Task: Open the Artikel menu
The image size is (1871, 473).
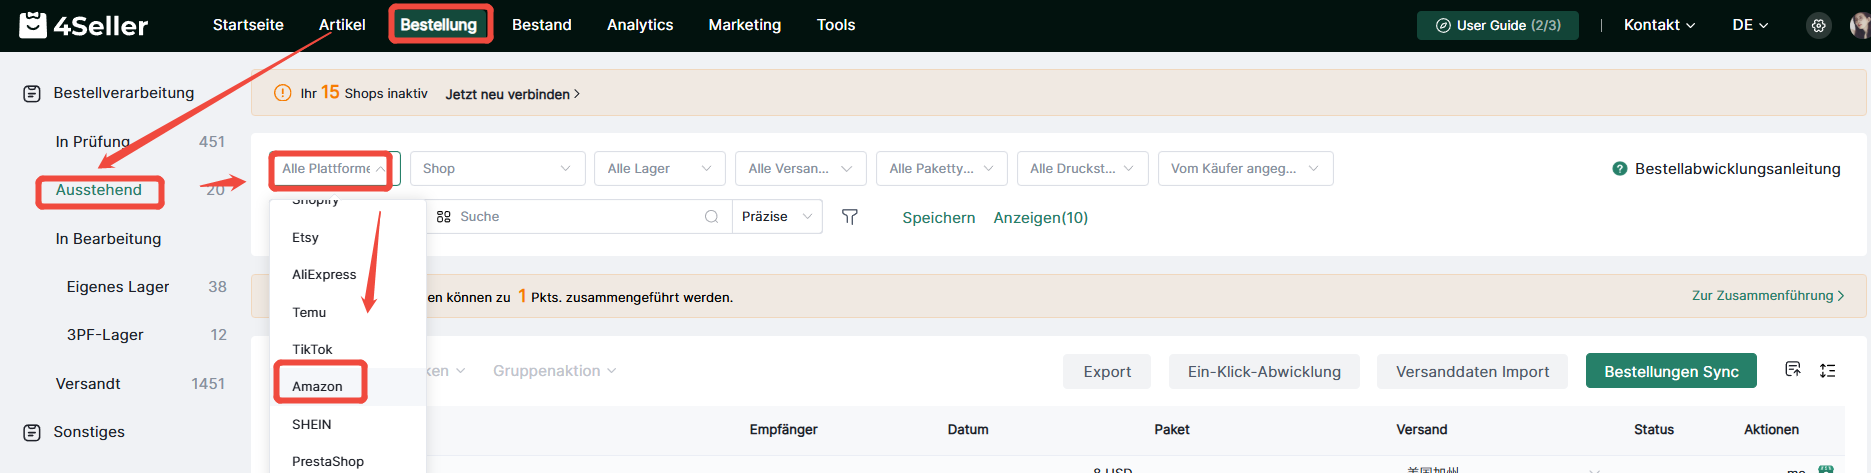Action: pyautogui.click(x=342, y=25)
